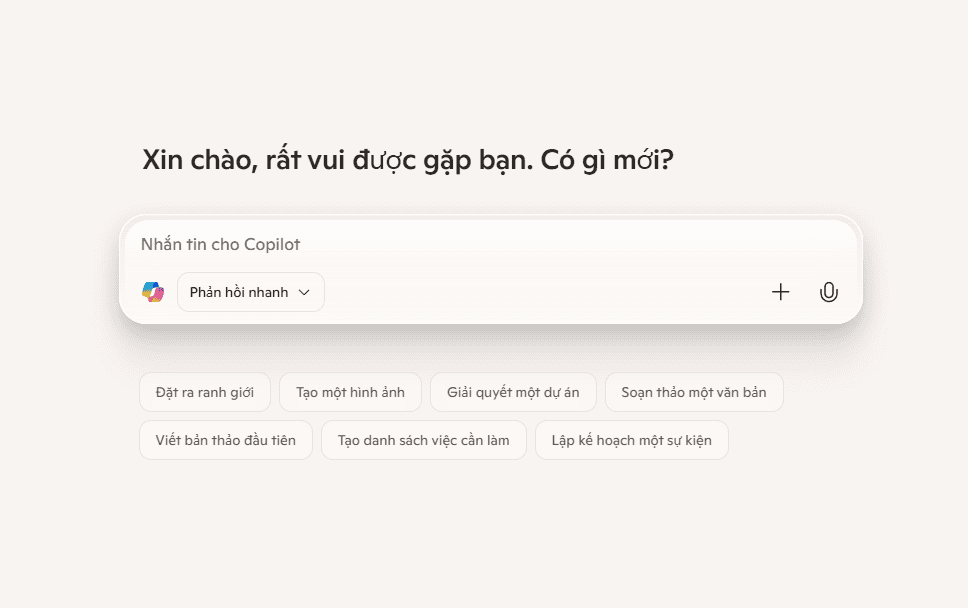Click the plus icon to add an attachment
Image resolution: width=968 pixels, height=608 pixels.
[780, 291]
